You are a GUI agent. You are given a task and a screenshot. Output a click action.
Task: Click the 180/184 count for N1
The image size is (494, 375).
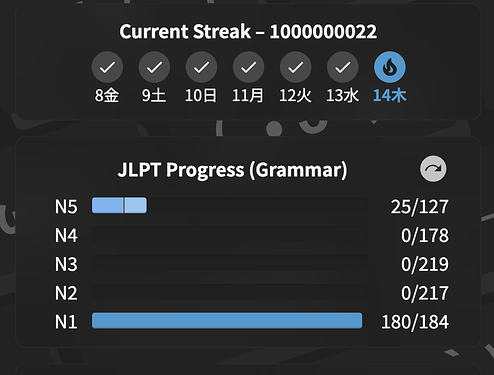415,322
